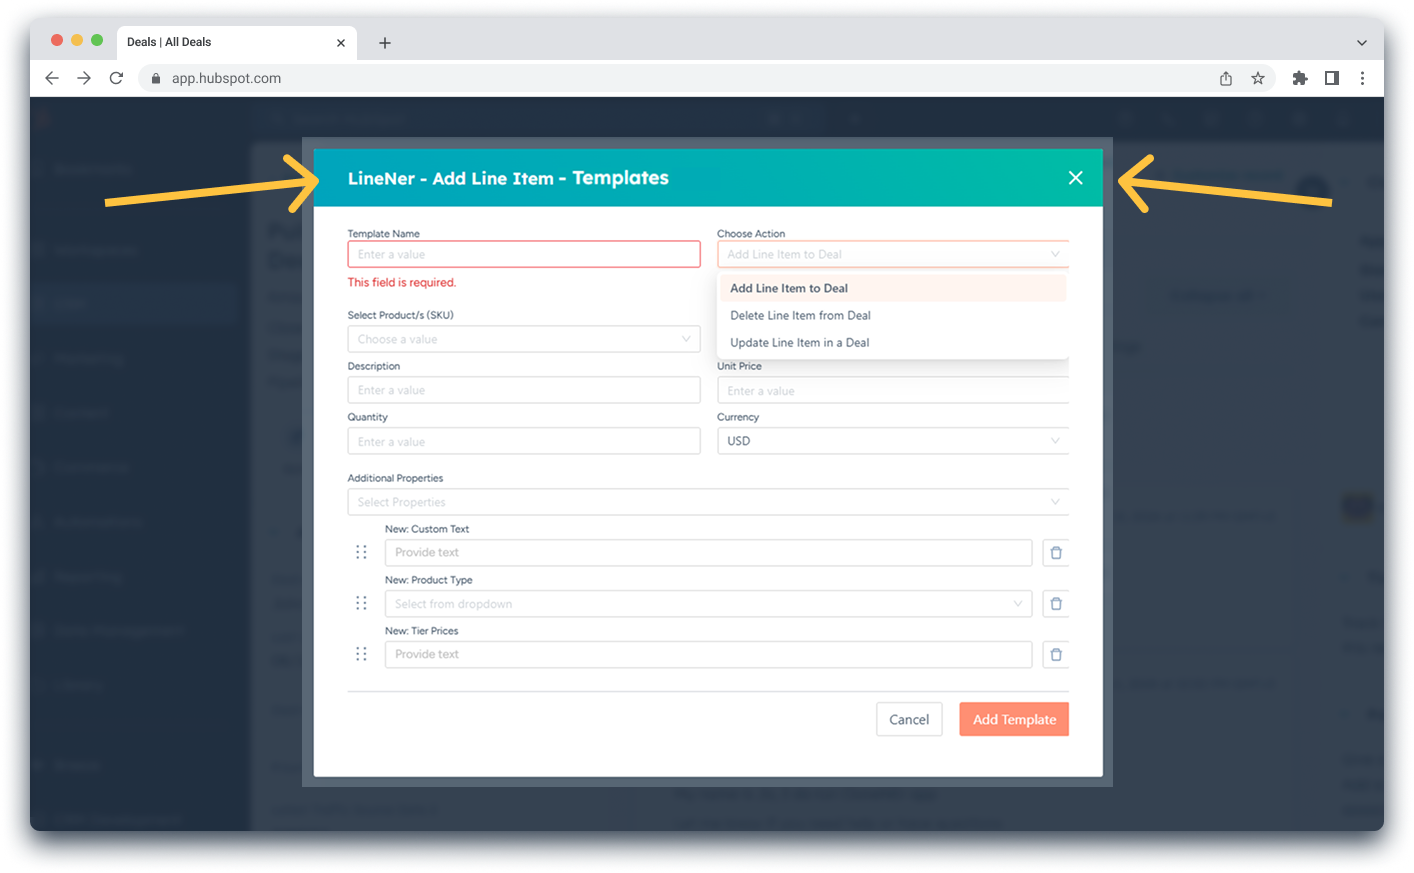Open the Select Product/s (SKU) dropdown
The image size is (1414, 873).
click(x=524, y=339)
